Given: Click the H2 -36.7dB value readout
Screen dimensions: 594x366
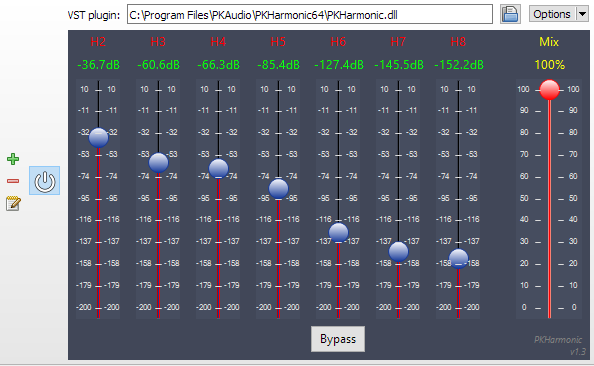Looking at the screenshot, I should (x=98, y=65).
